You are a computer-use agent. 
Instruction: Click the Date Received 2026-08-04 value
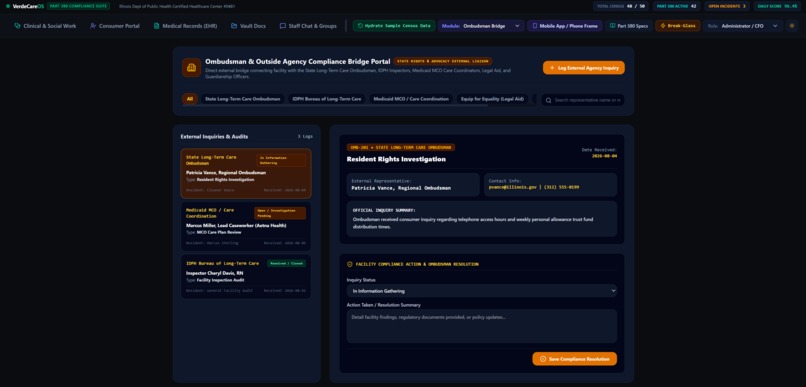[604, 155]
